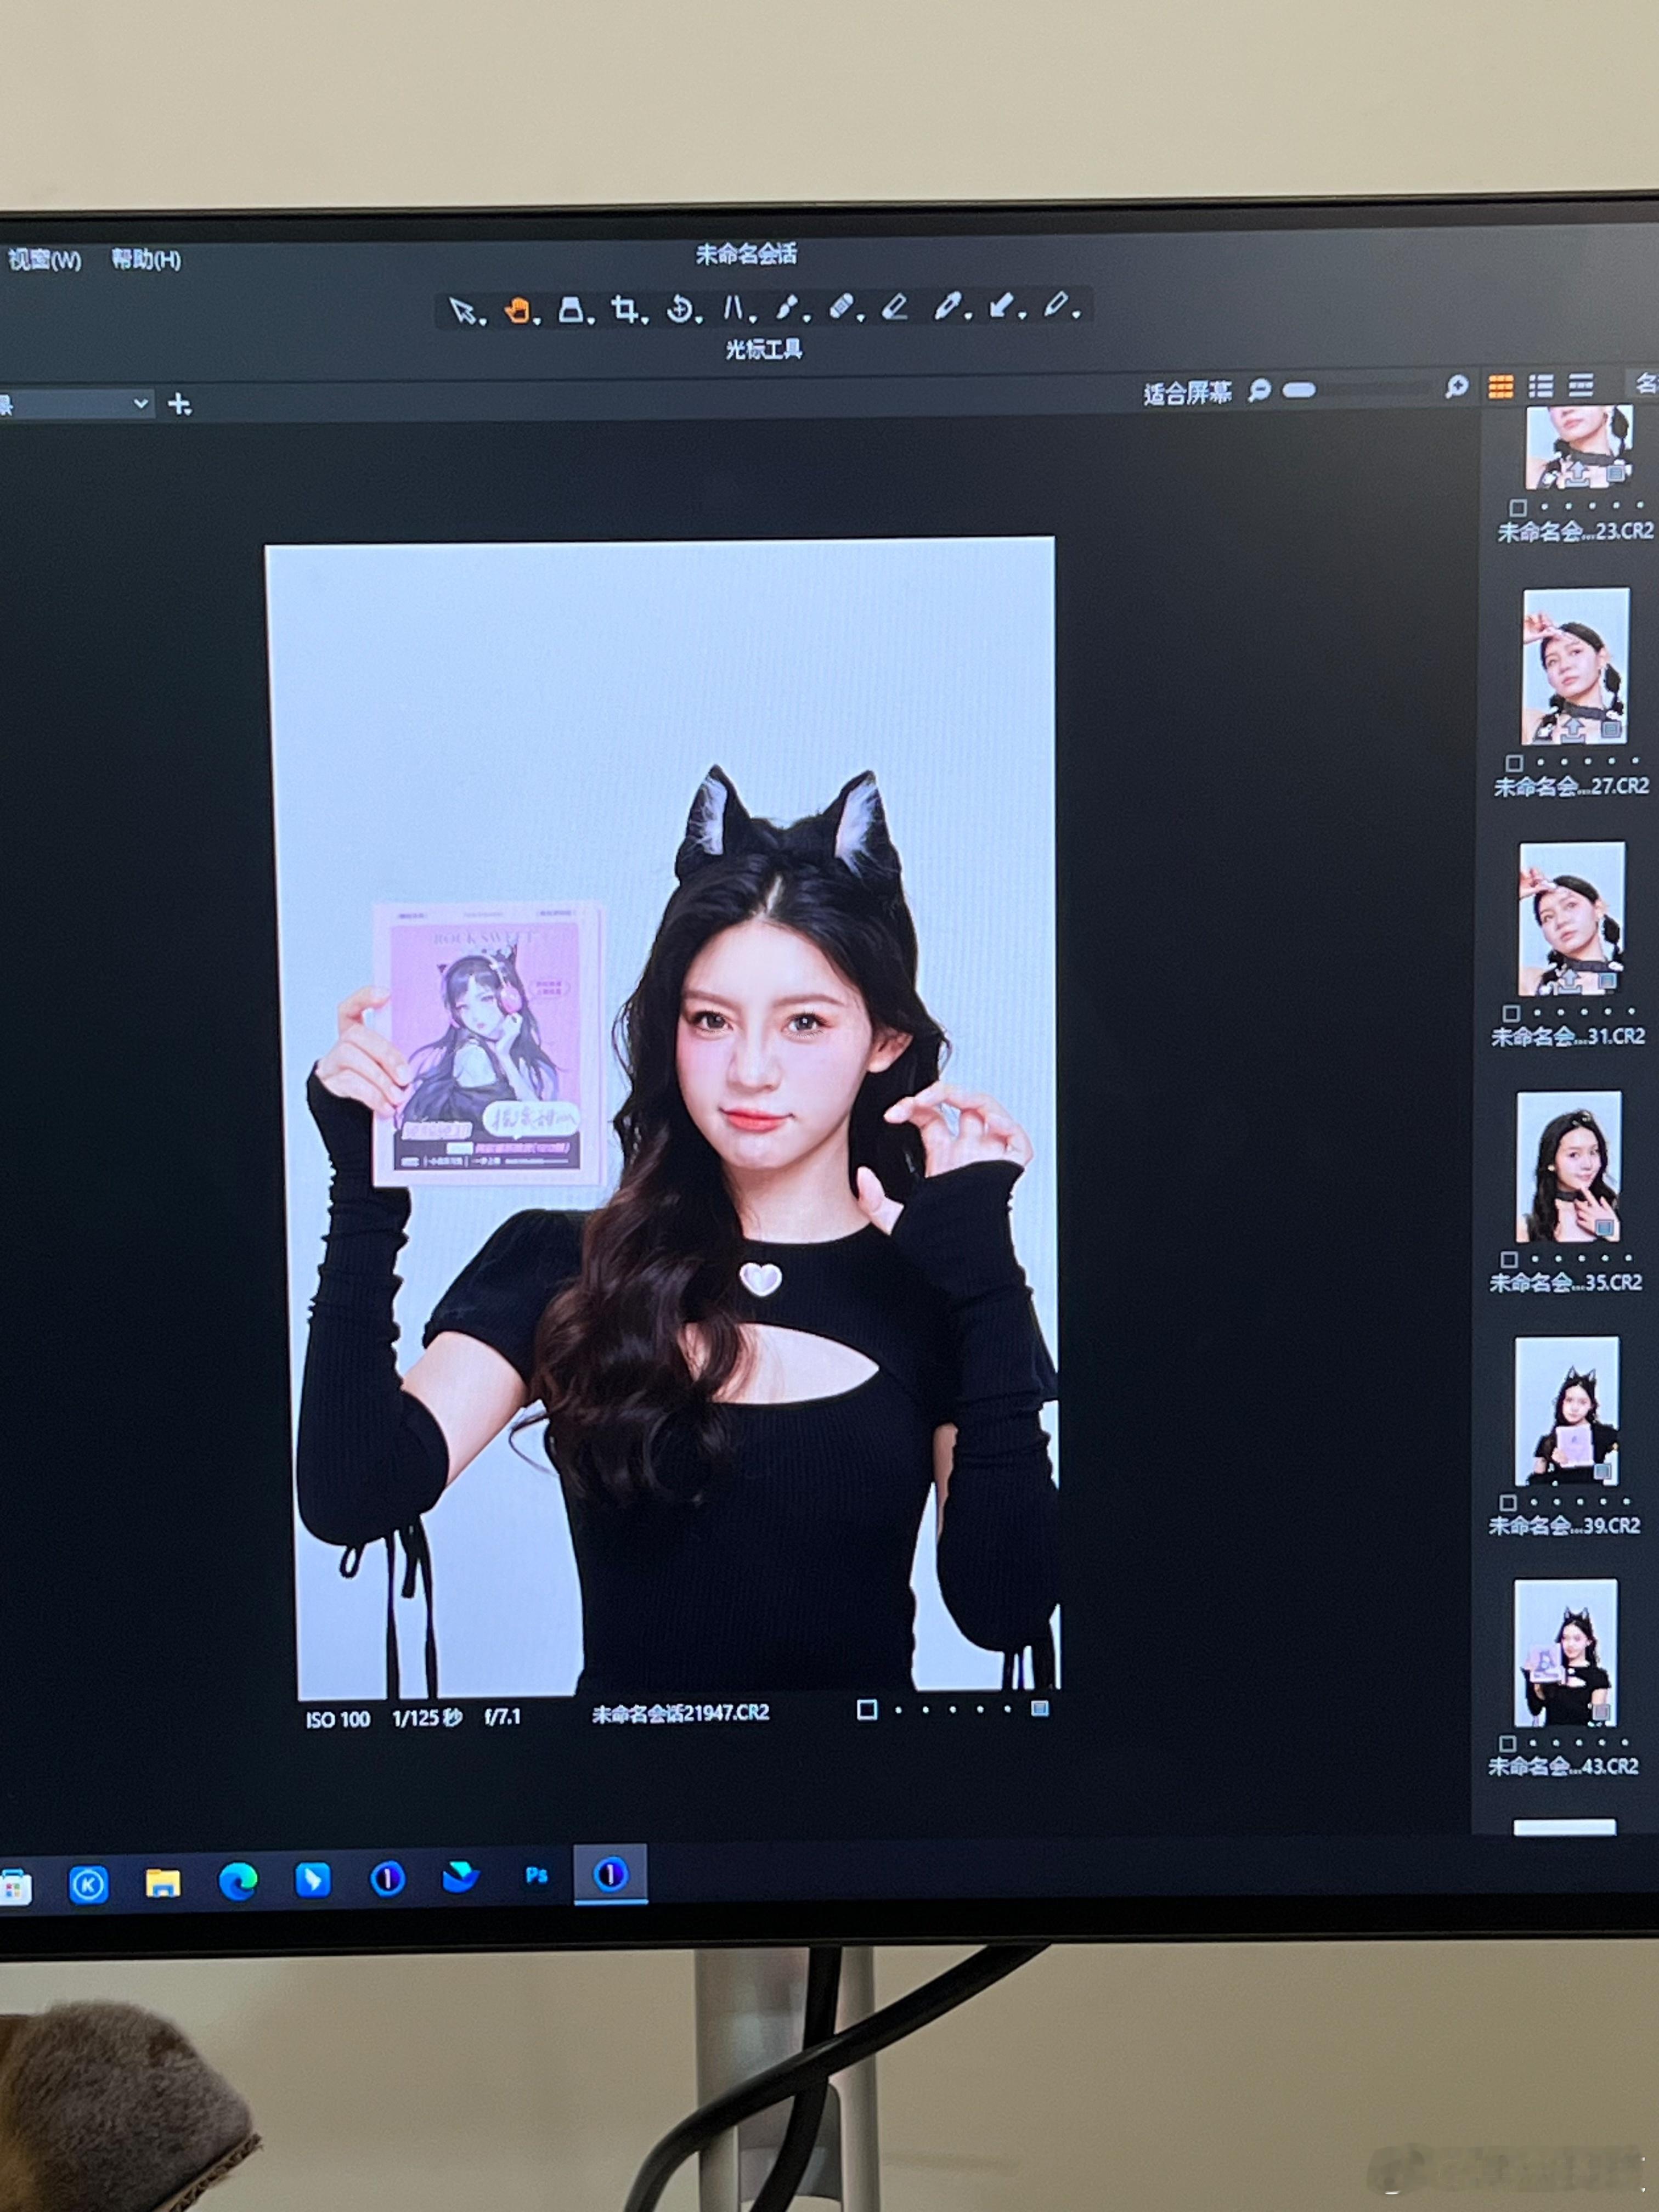Adjust the viewer zoom slider handle
This screenshot has width=1659, height=2212.
tap(1298, 390)
